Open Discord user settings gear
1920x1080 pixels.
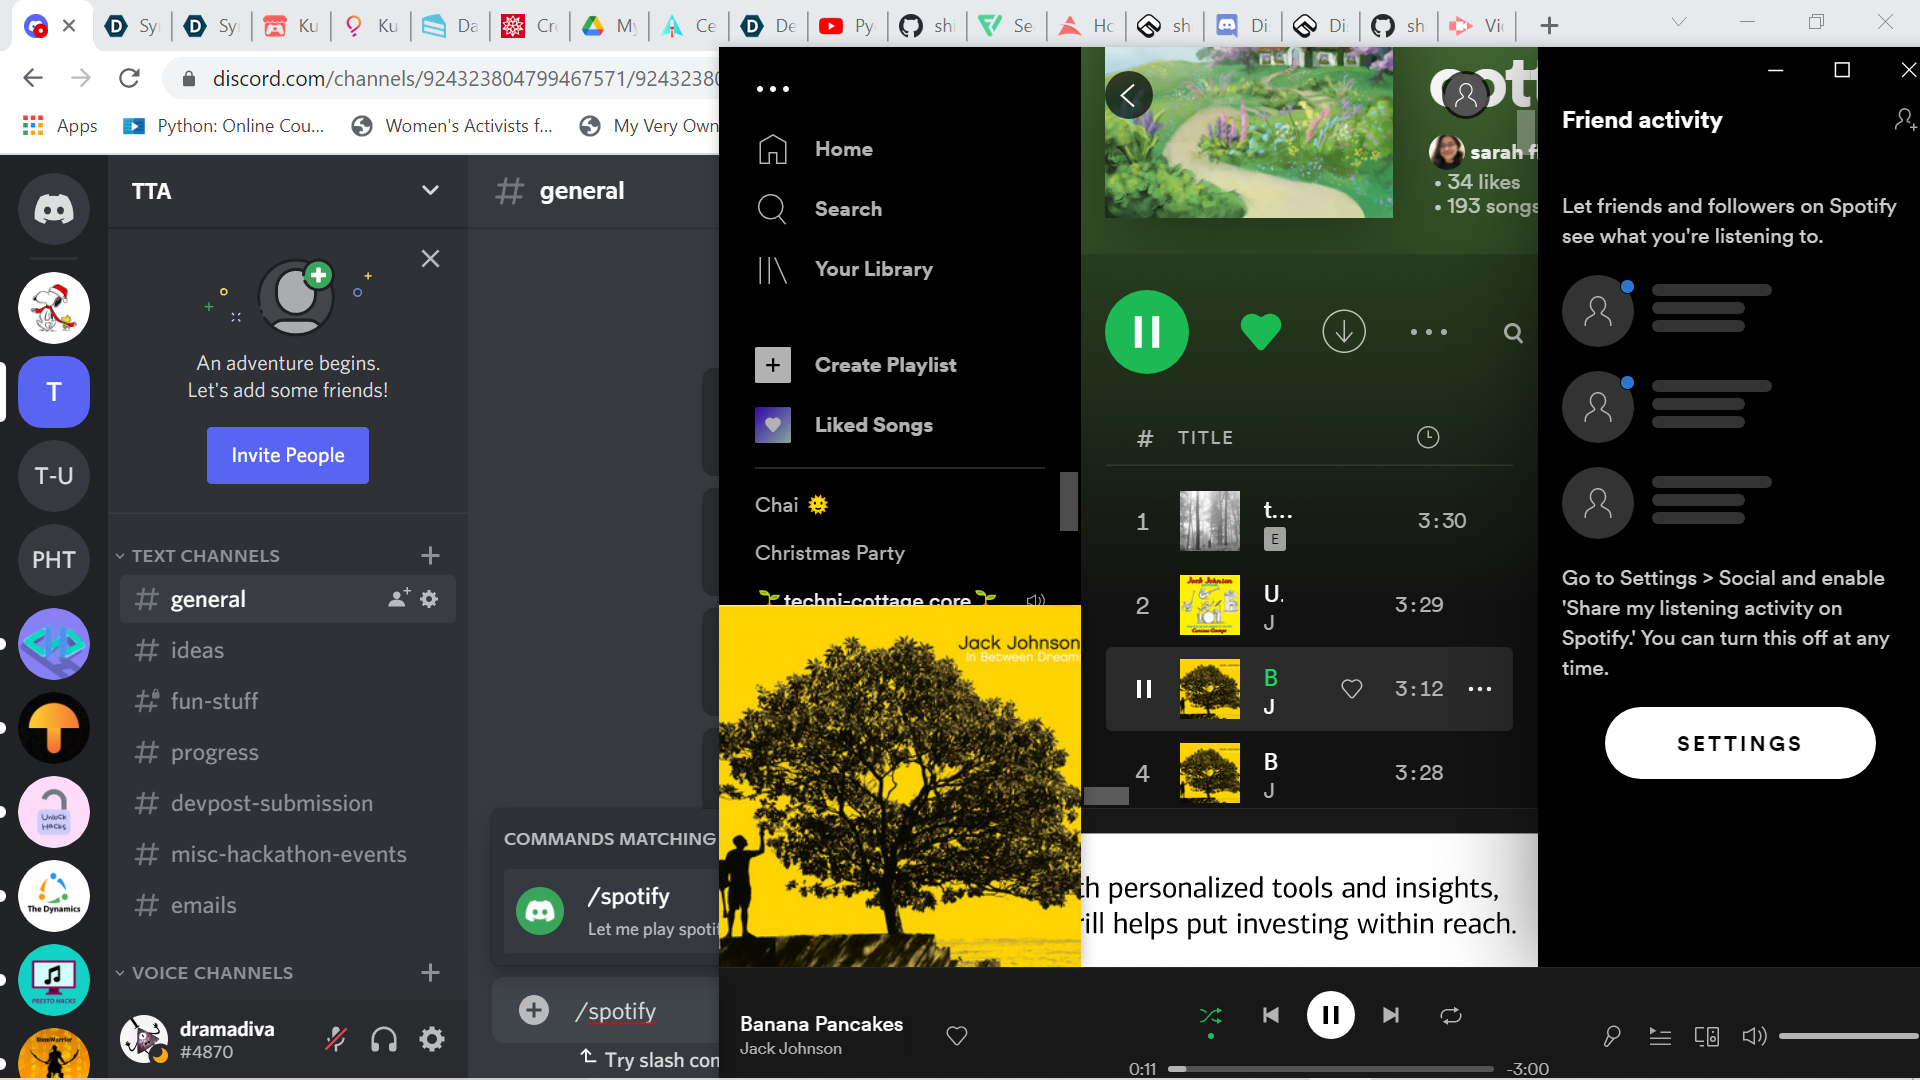[432, 1040]
